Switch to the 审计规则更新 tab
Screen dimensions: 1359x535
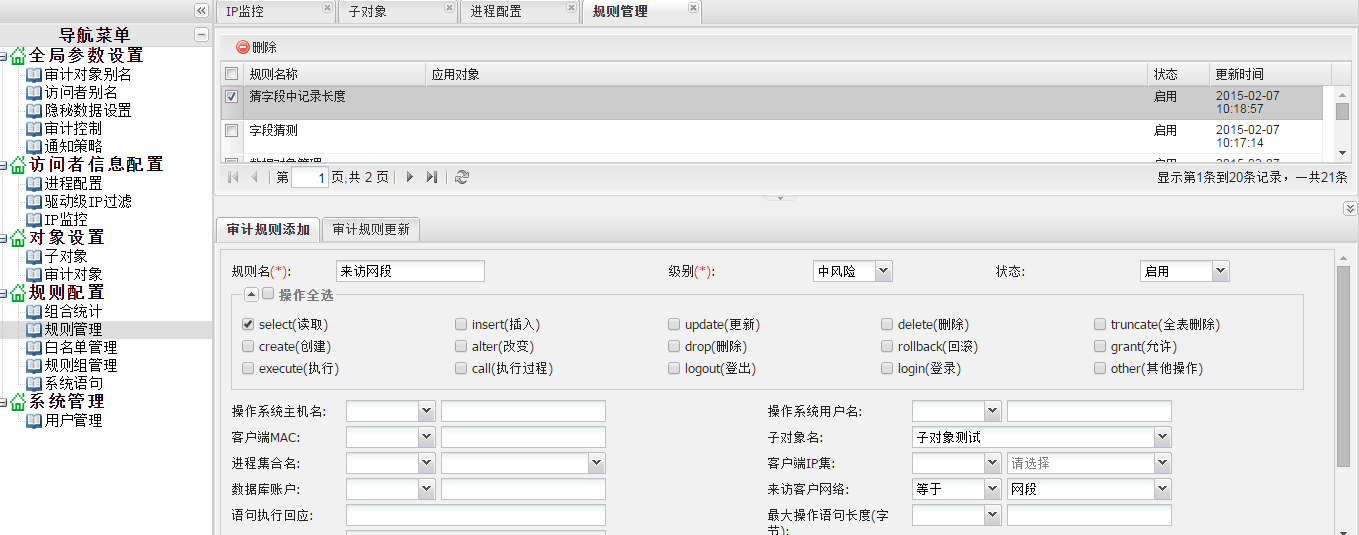(371, 229)
